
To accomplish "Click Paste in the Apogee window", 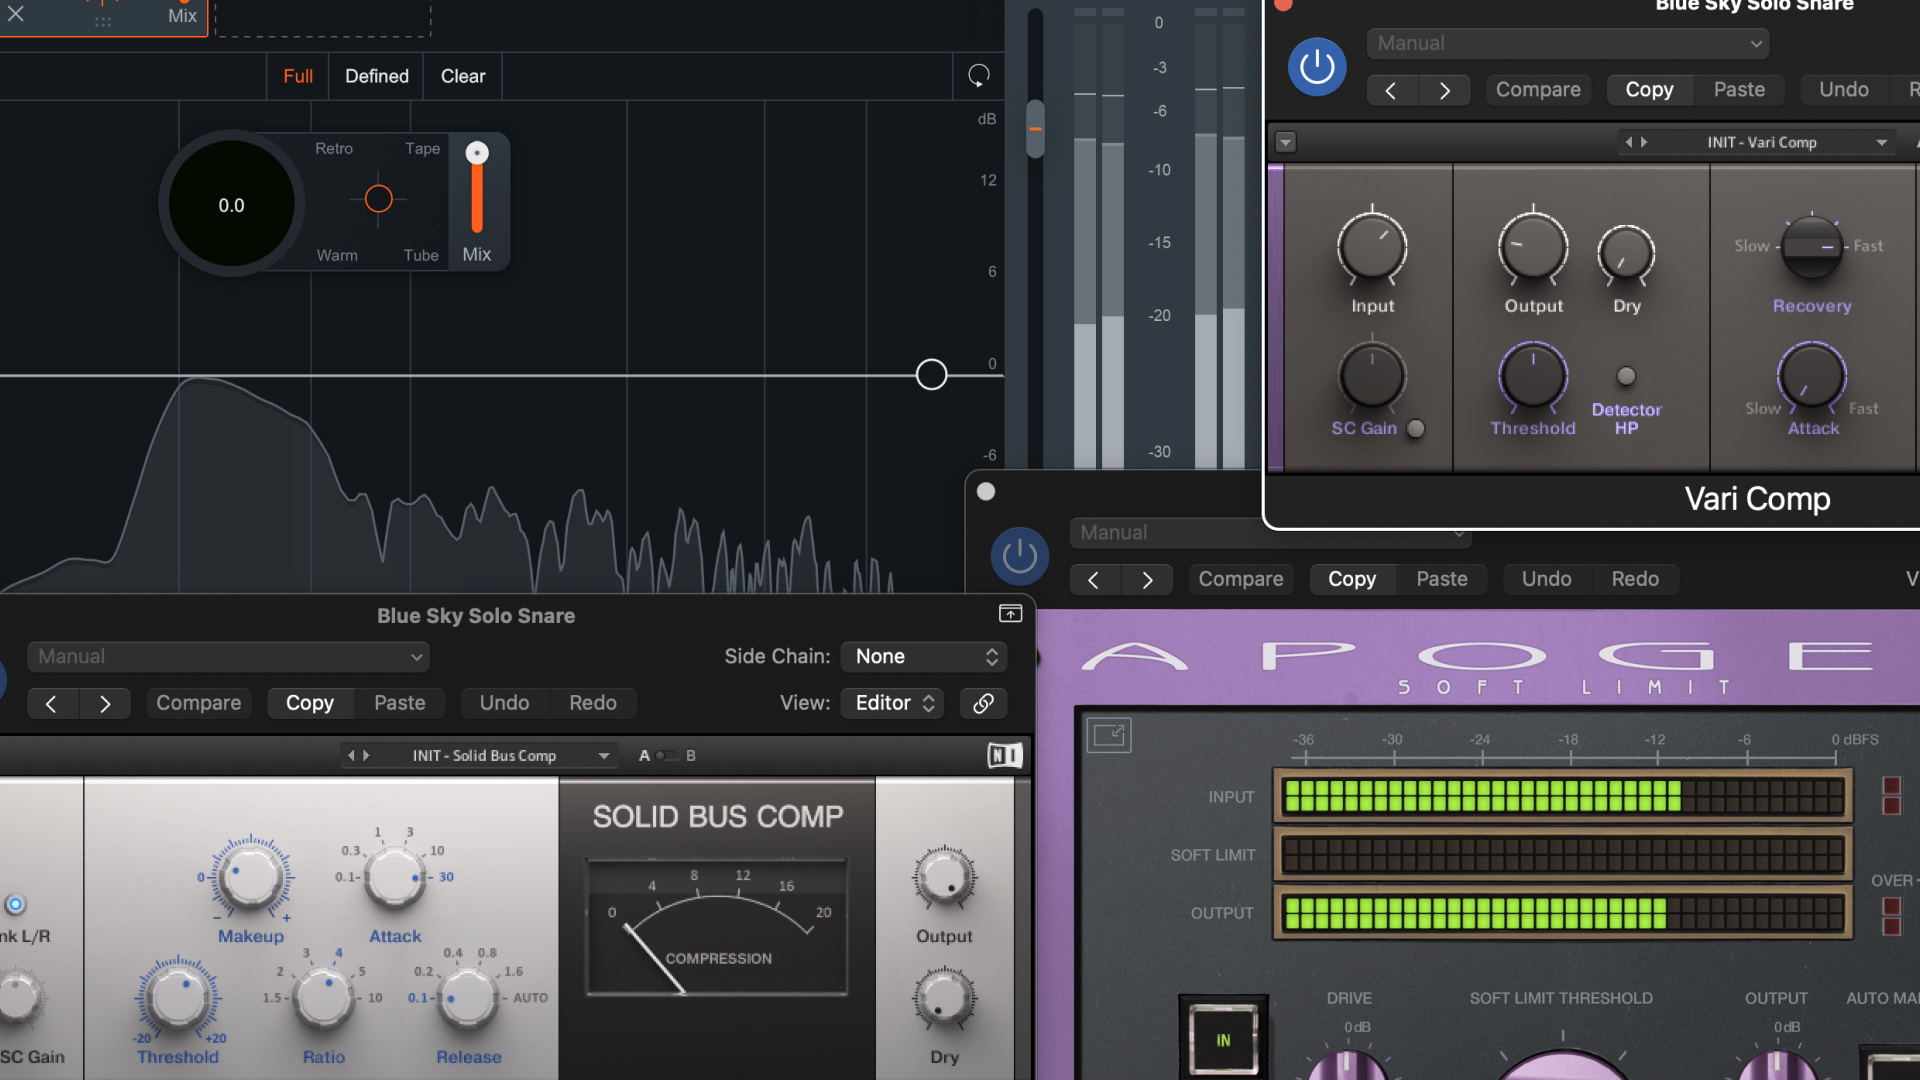I will pyautogui.click(x=1442, y=579).
